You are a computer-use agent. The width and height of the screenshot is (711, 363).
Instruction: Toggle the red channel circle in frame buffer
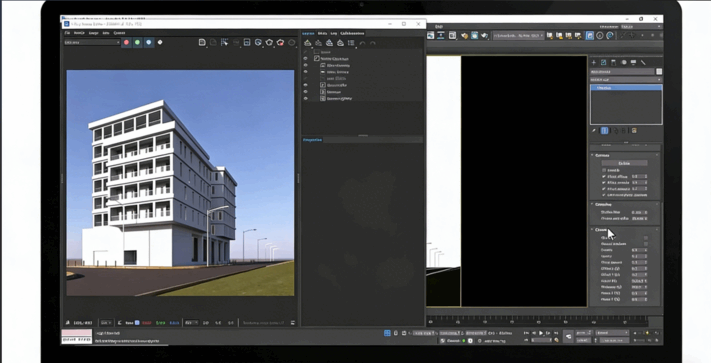(127, 42)
